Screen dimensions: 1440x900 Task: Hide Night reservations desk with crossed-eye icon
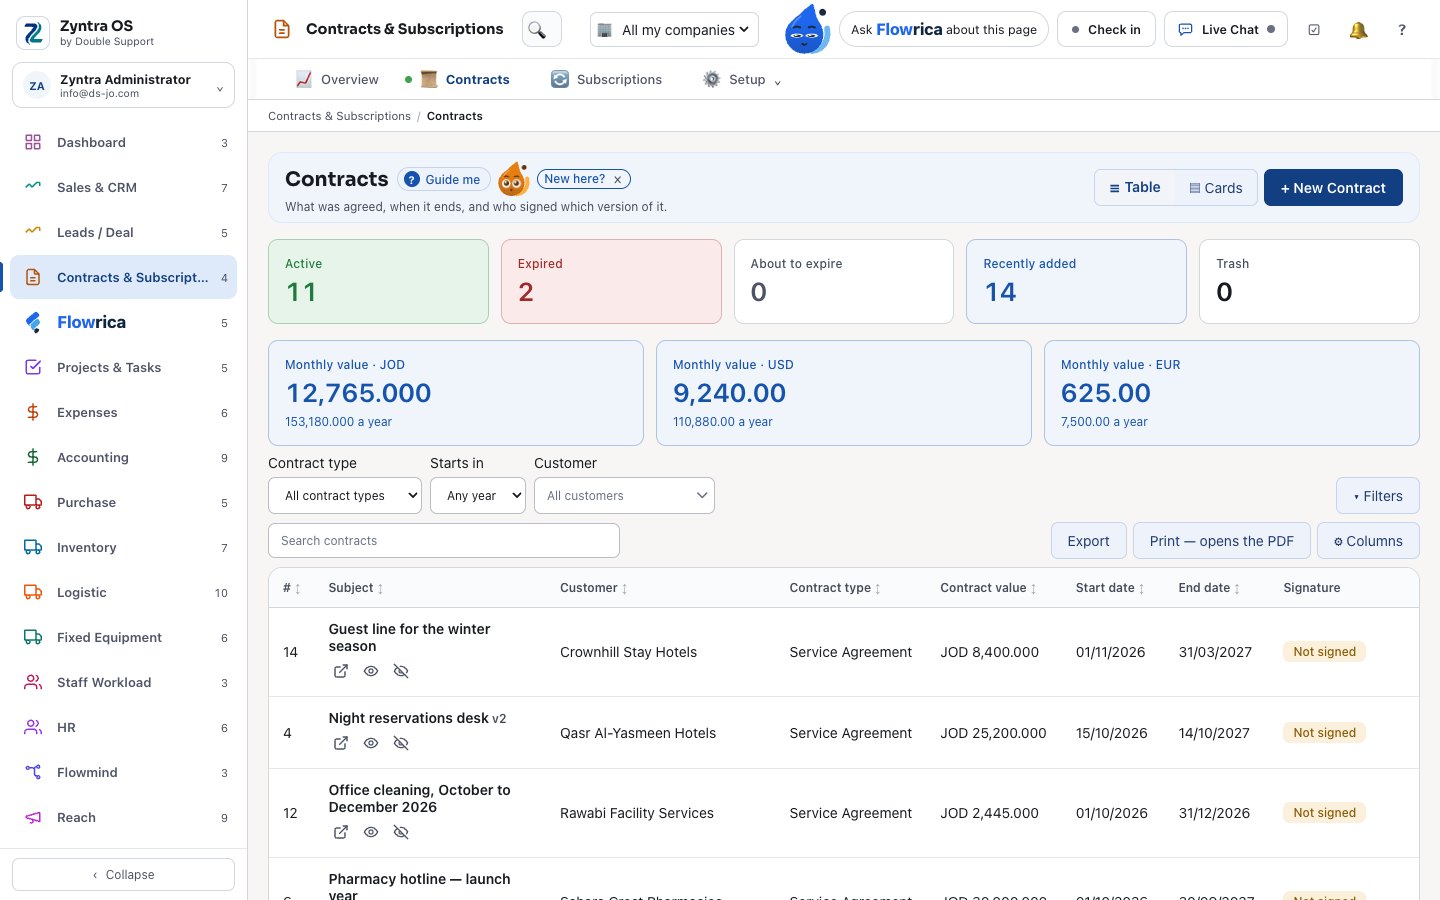click(x=401, y=743)
